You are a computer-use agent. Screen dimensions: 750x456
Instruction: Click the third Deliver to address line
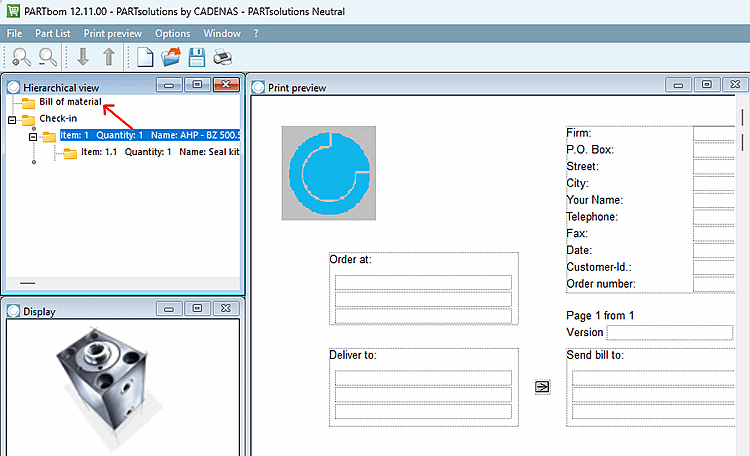click(x=423, y=411)
